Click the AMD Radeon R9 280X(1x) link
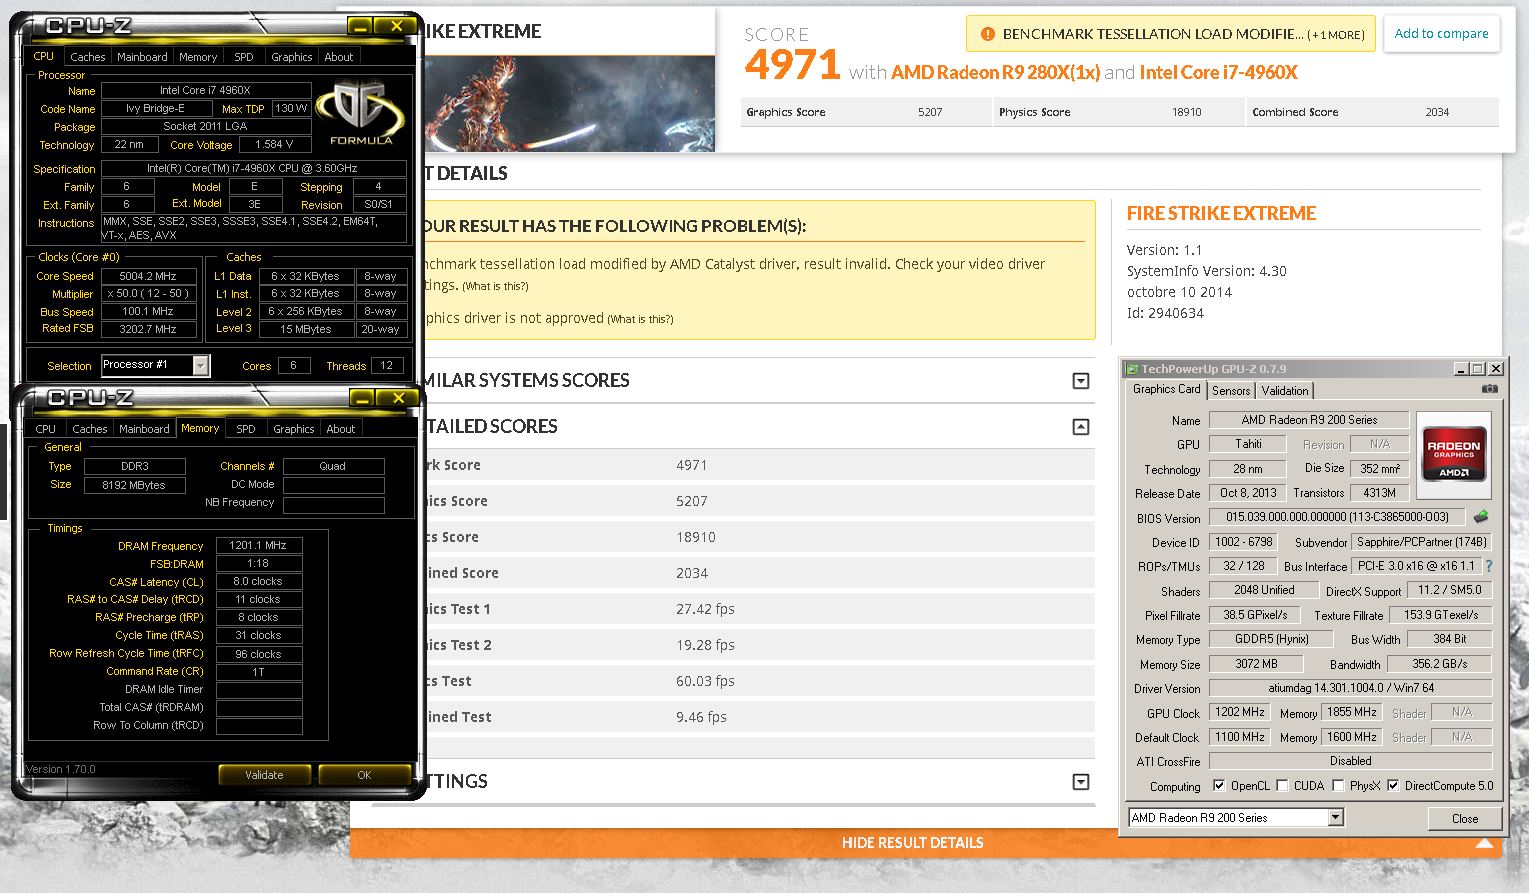 (x=995, y=72)
